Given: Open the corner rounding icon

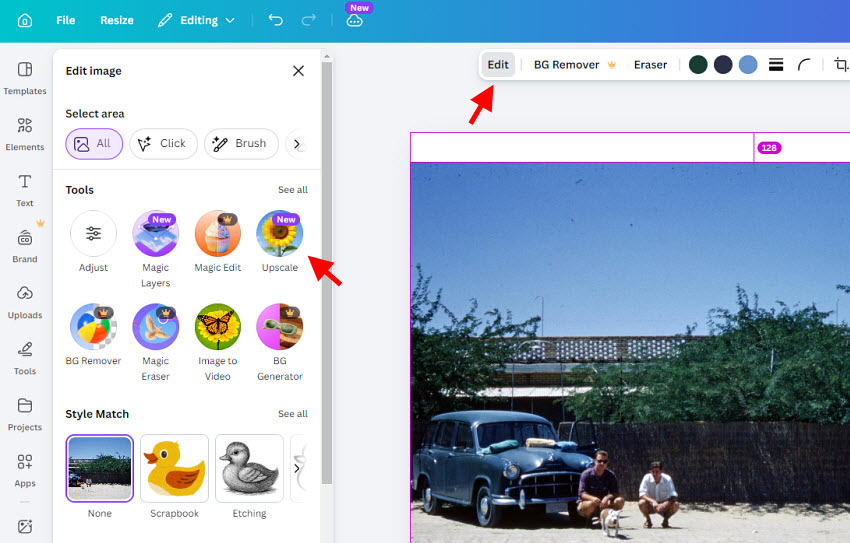Looking at the screenshot, I should 804,65.
